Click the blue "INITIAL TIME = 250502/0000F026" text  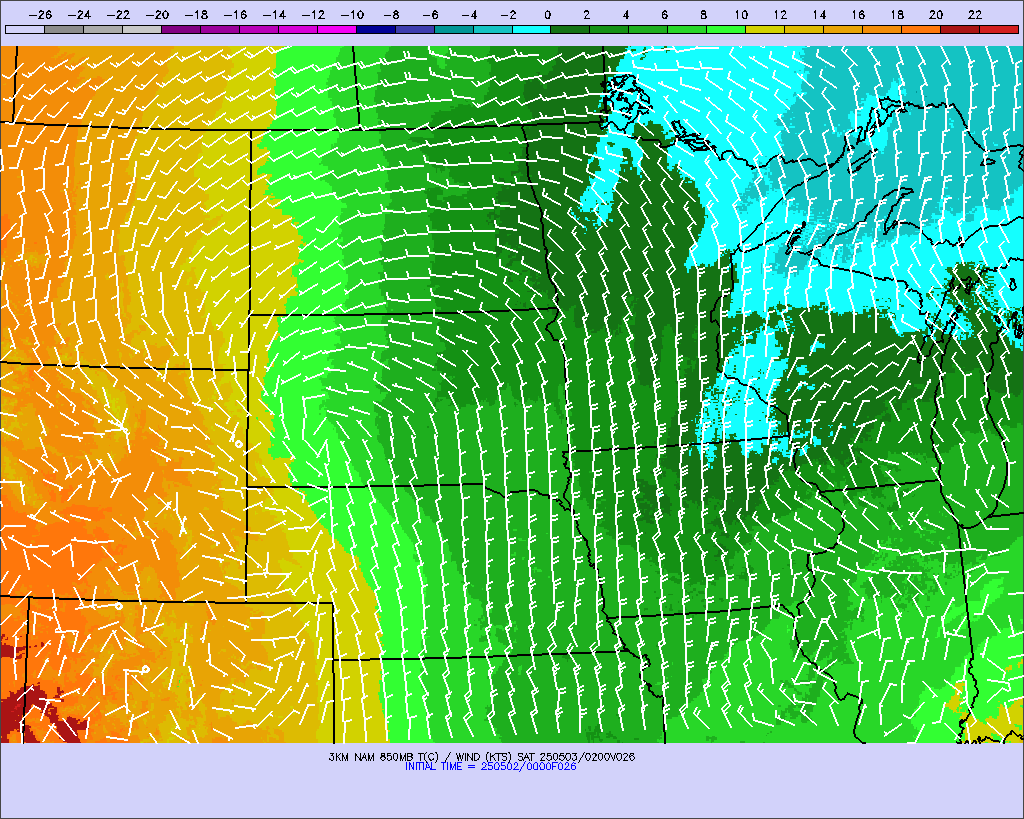pyautogui.click(x=490, y=767)
